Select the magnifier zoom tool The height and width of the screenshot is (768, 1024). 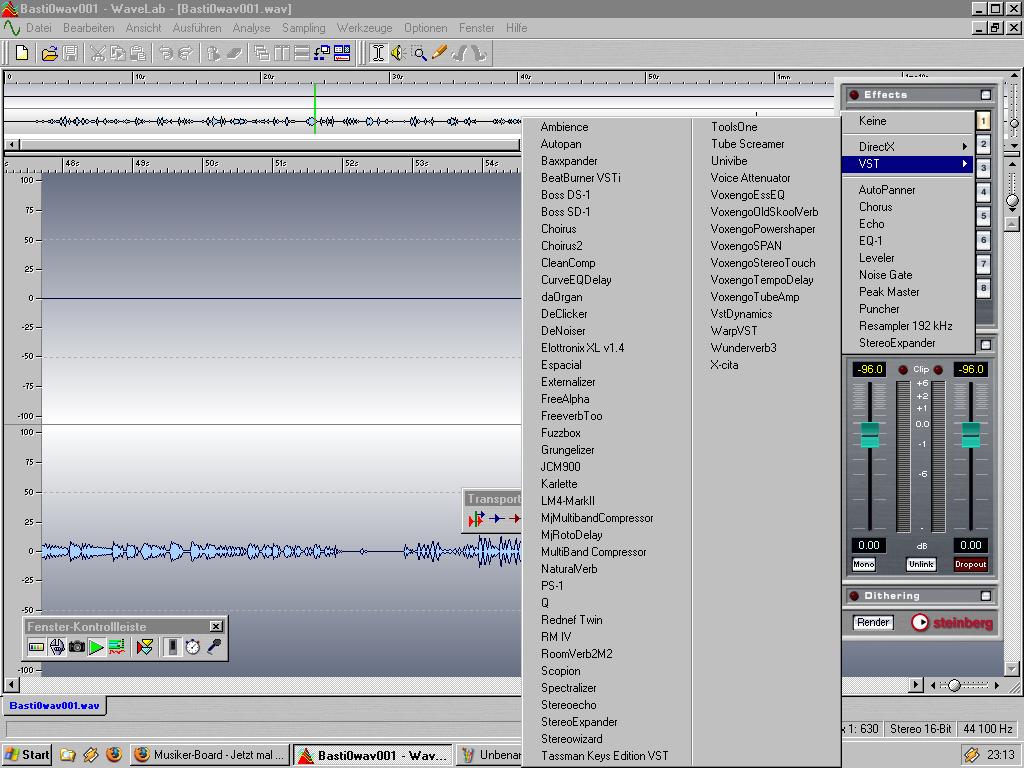[x=419, y=54]
